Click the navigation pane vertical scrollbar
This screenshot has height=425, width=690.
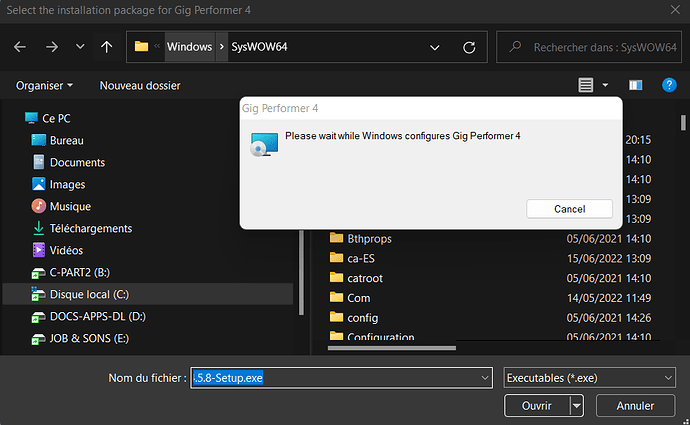(301, 272)
